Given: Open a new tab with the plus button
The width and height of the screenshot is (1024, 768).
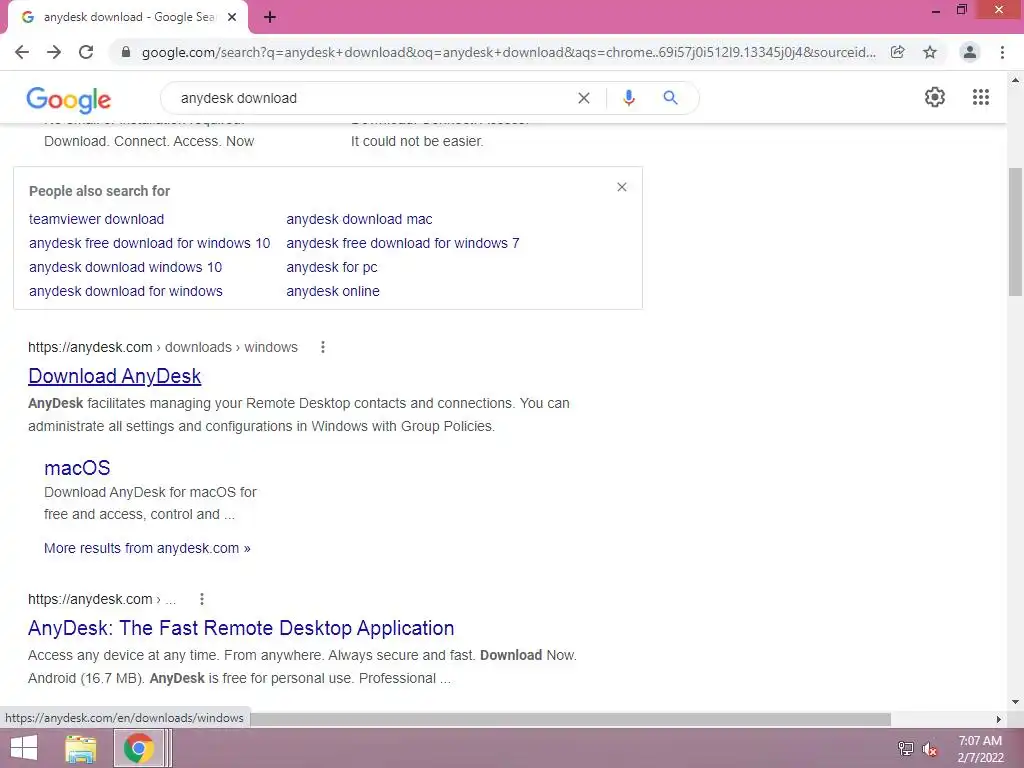Looking at the screenshot, I should click(x=270, y=17).
